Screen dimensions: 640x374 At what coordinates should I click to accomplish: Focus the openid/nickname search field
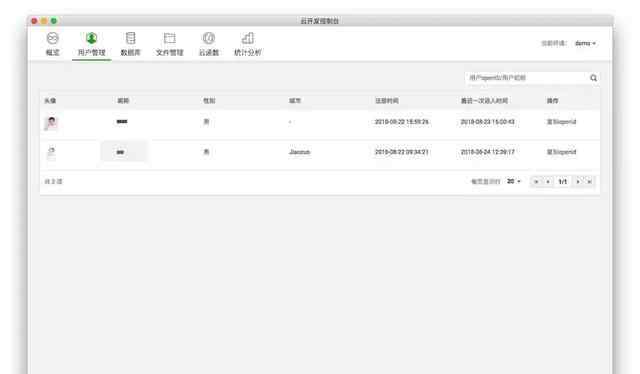coord(527,78)
